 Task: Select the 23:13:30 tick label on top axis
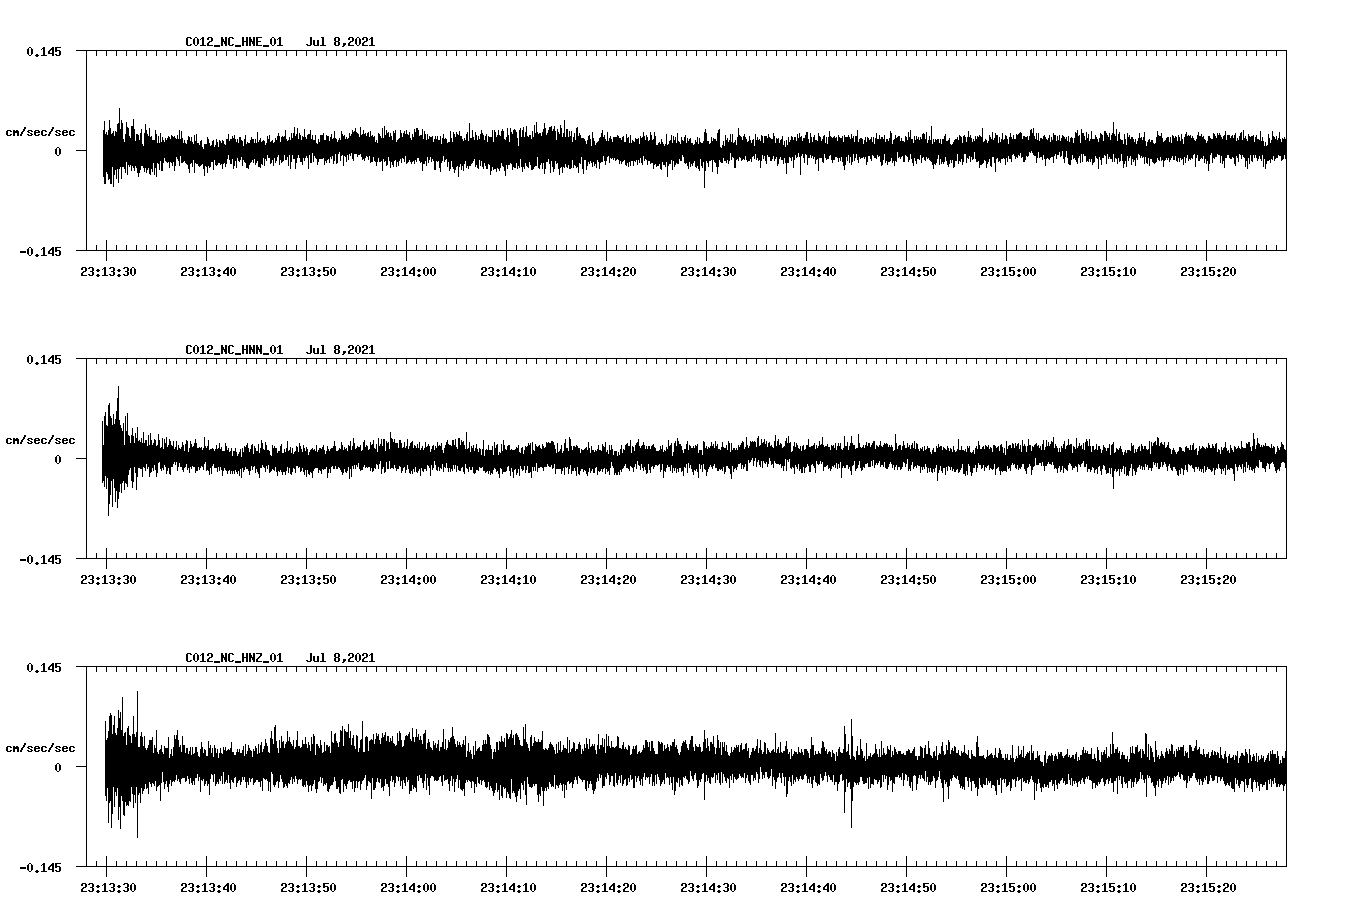[107, 269]
